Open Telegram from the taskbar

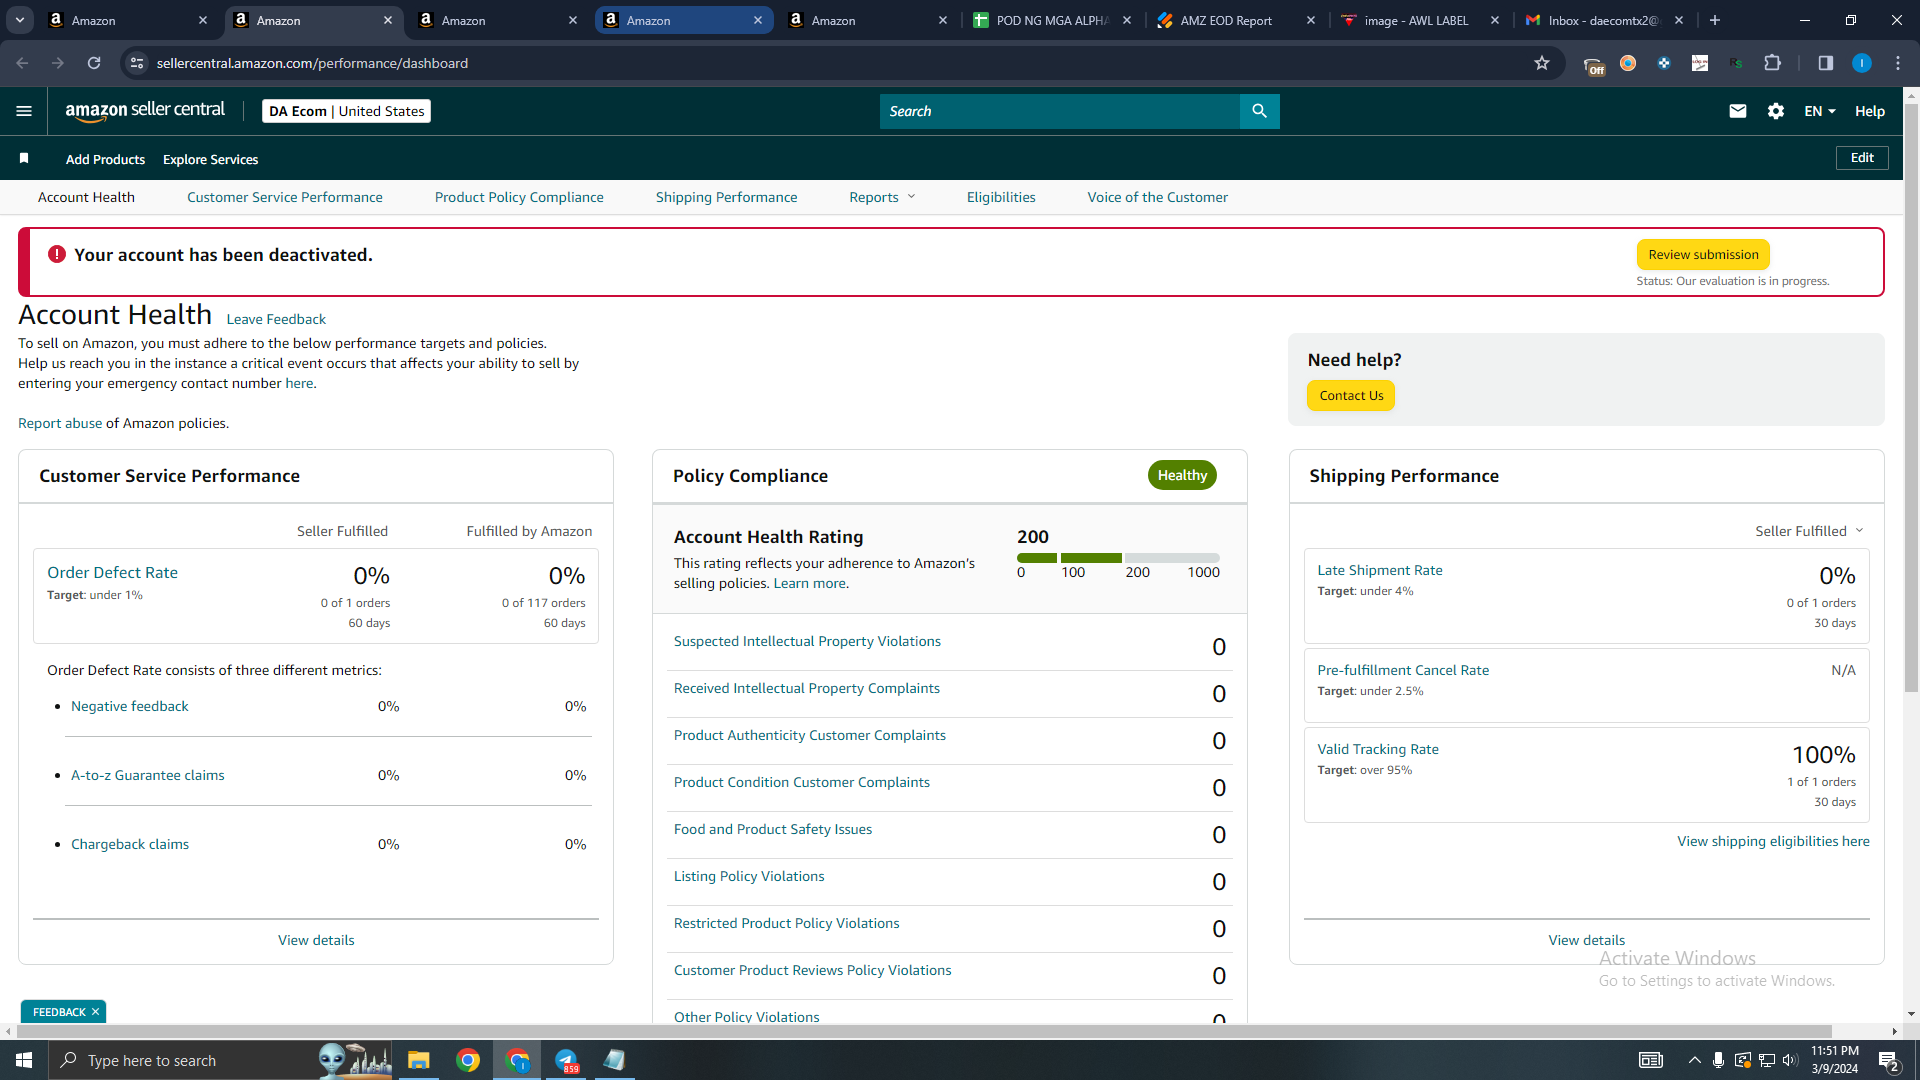pyautogui.click(x=567, y=1060)
